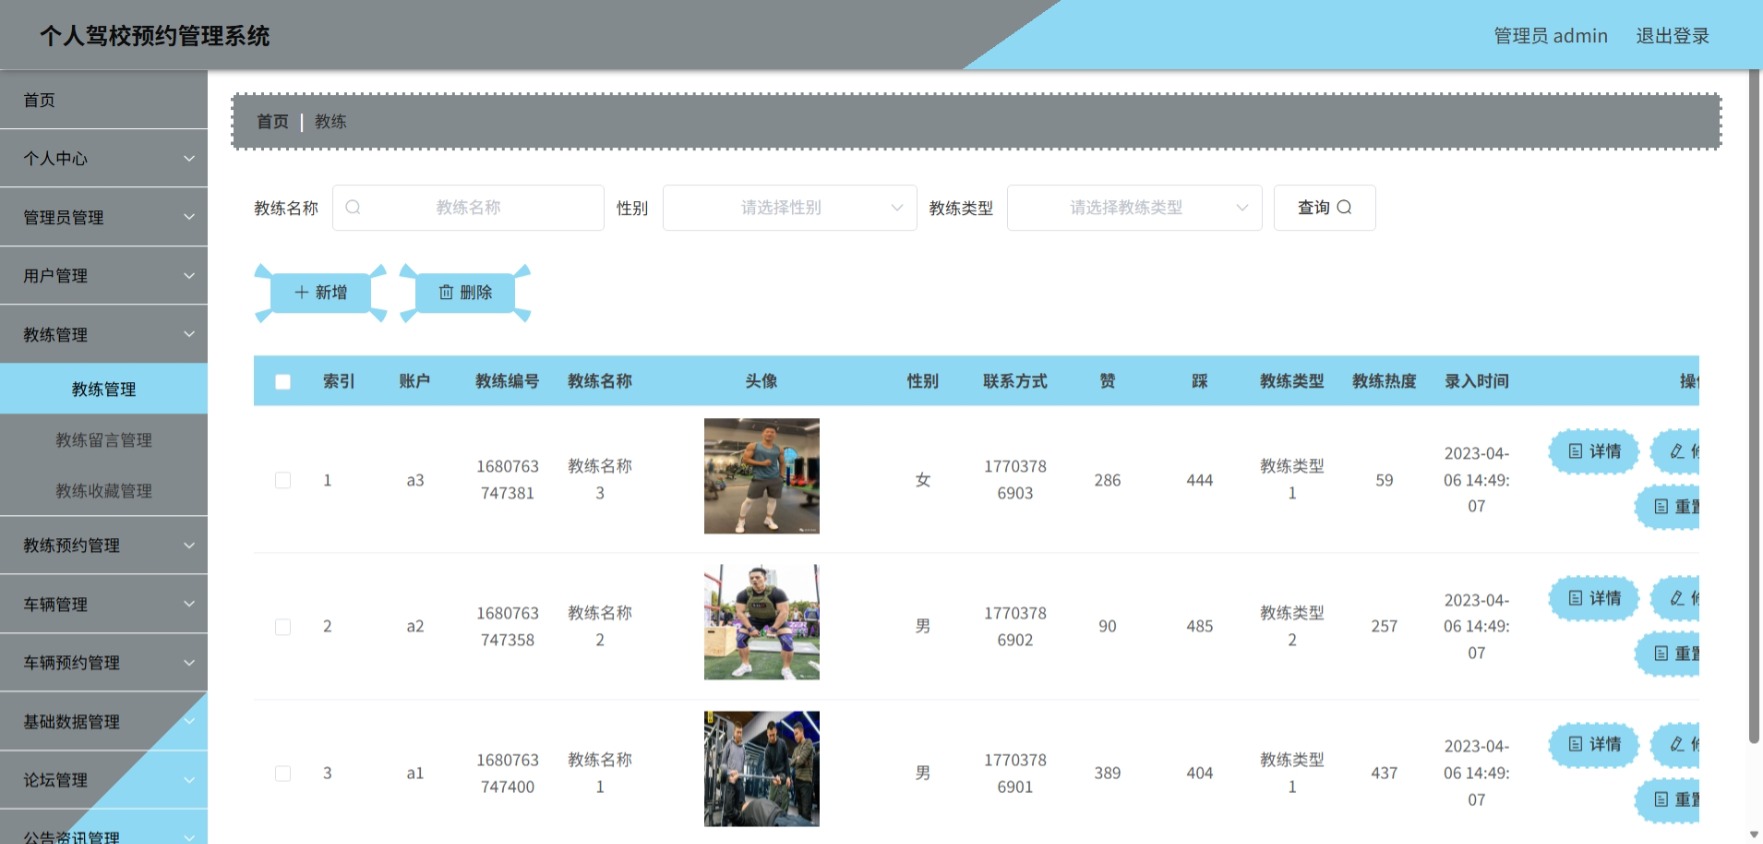Collapse the 教练管理 parent sidebar menu

tap(104, 334)
